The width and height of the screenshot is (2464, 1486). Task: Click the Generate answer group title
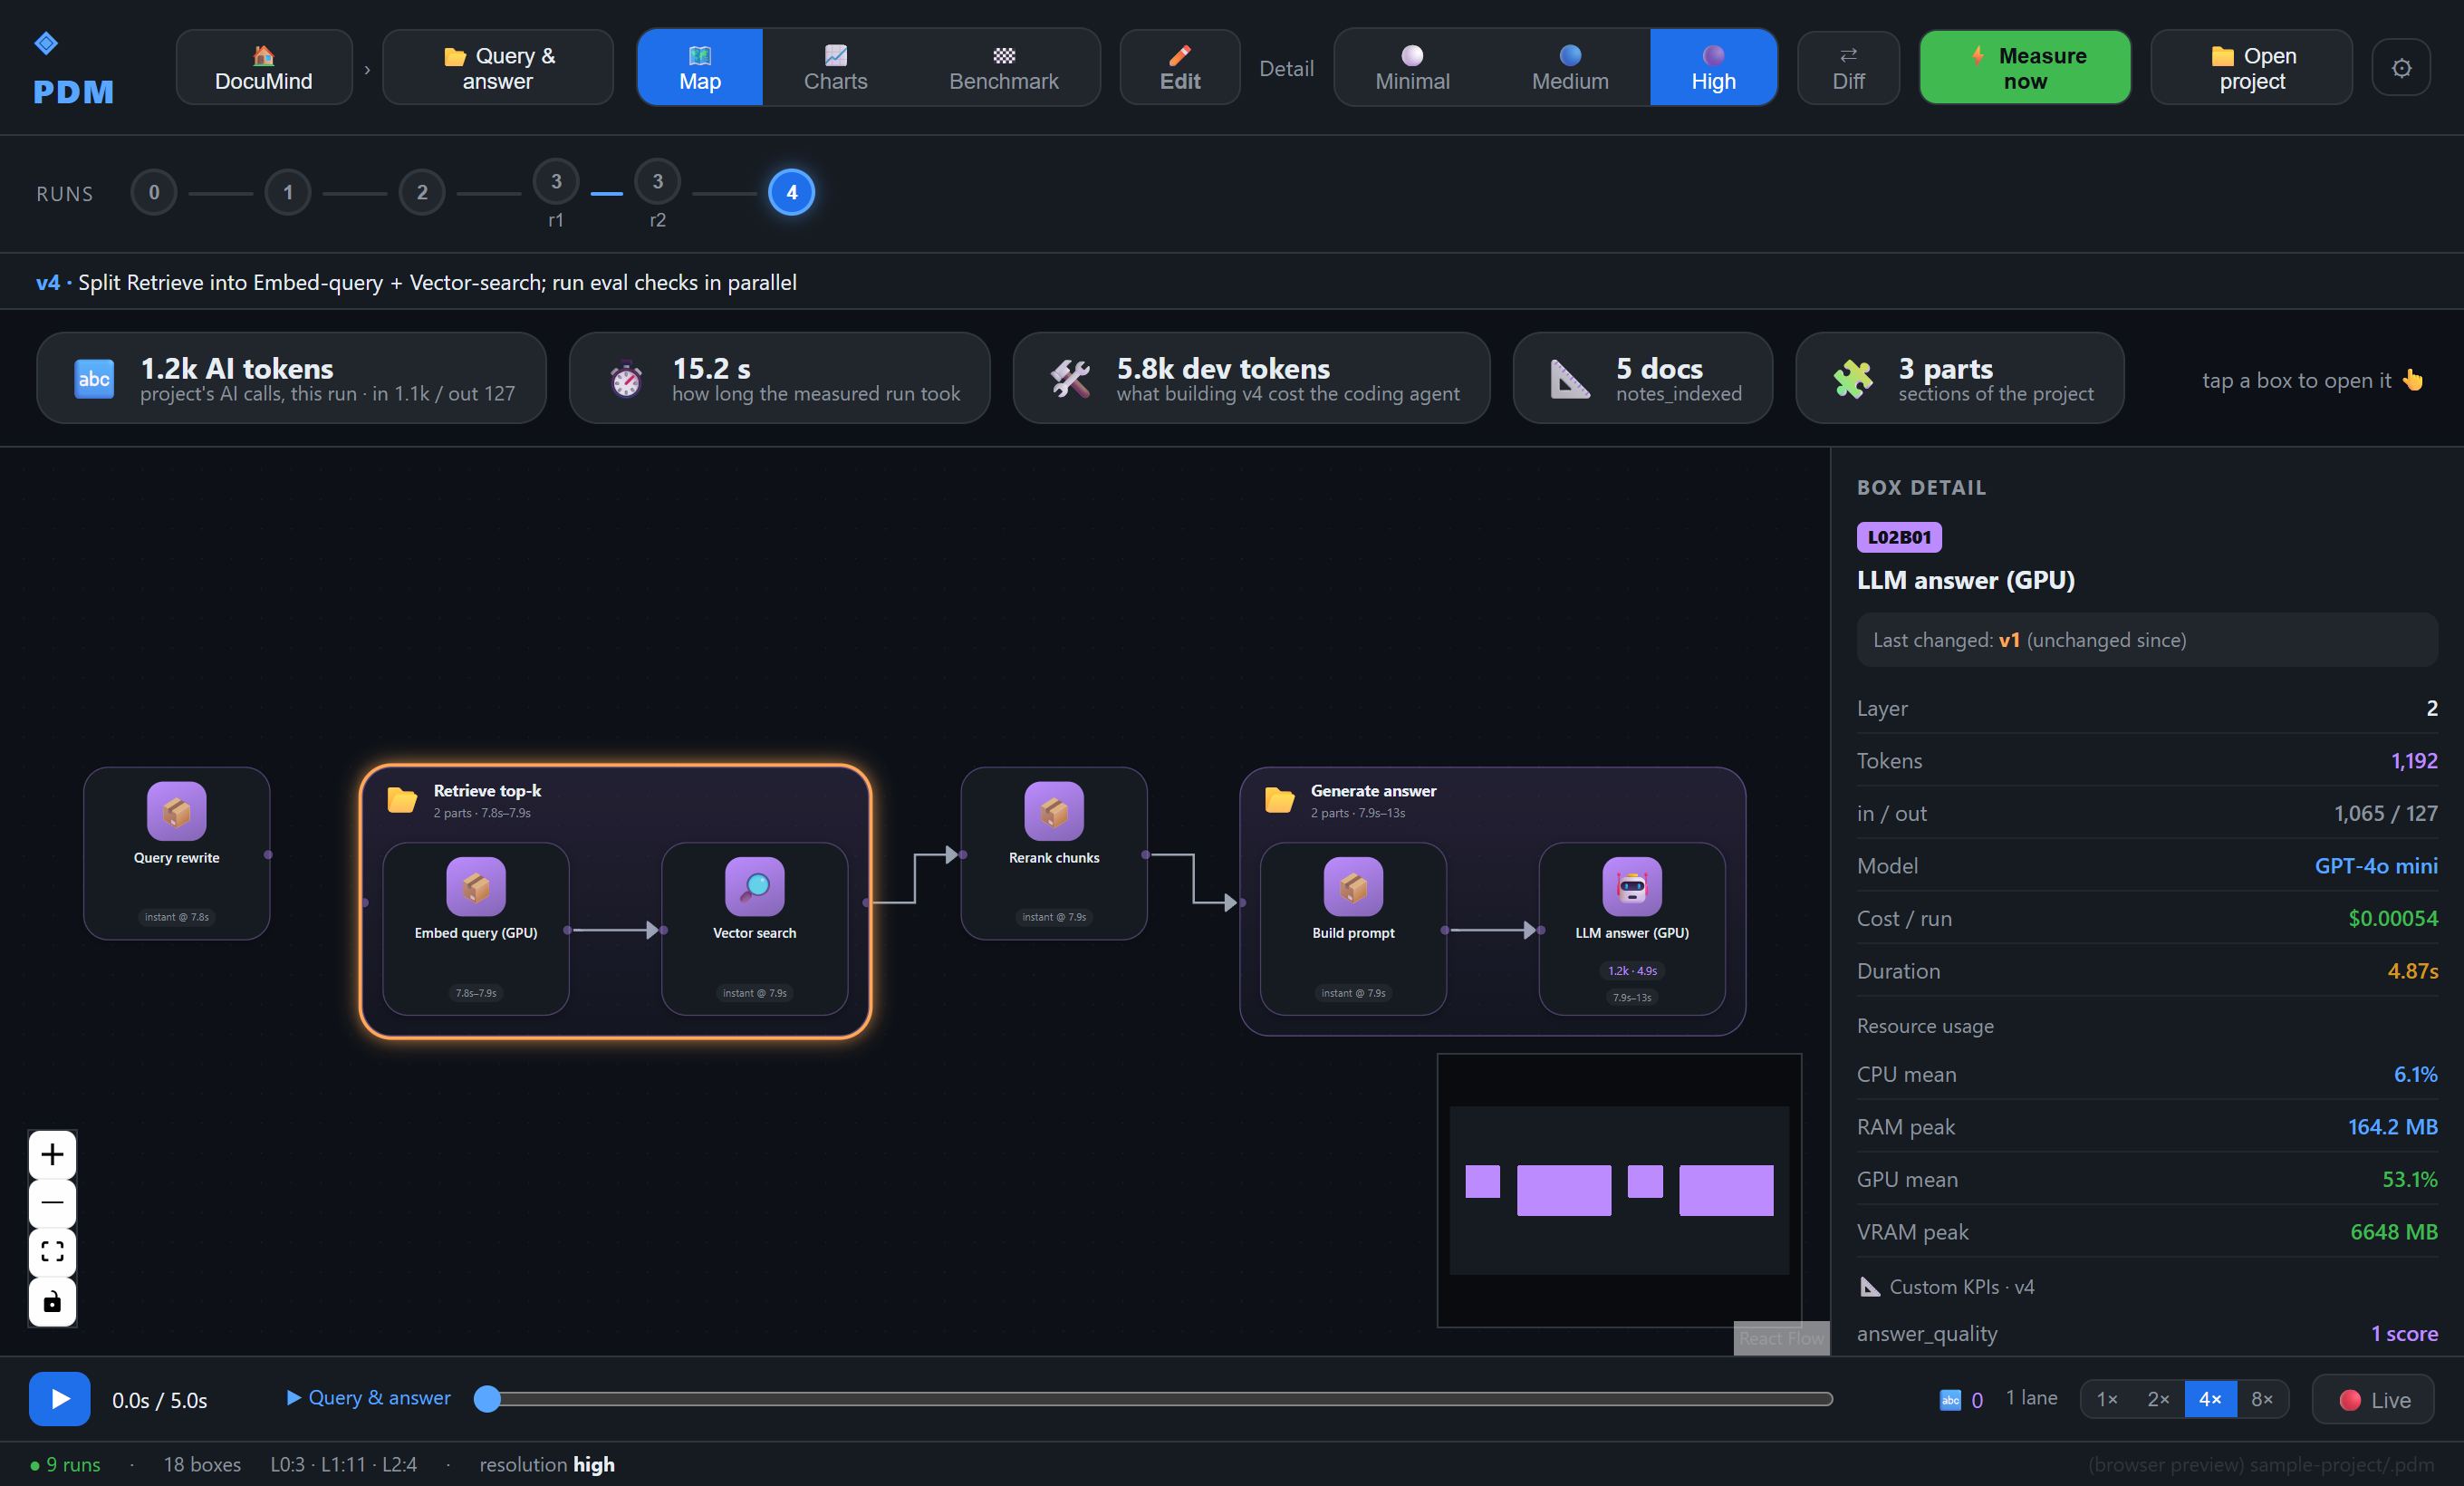pos(1373,791)
